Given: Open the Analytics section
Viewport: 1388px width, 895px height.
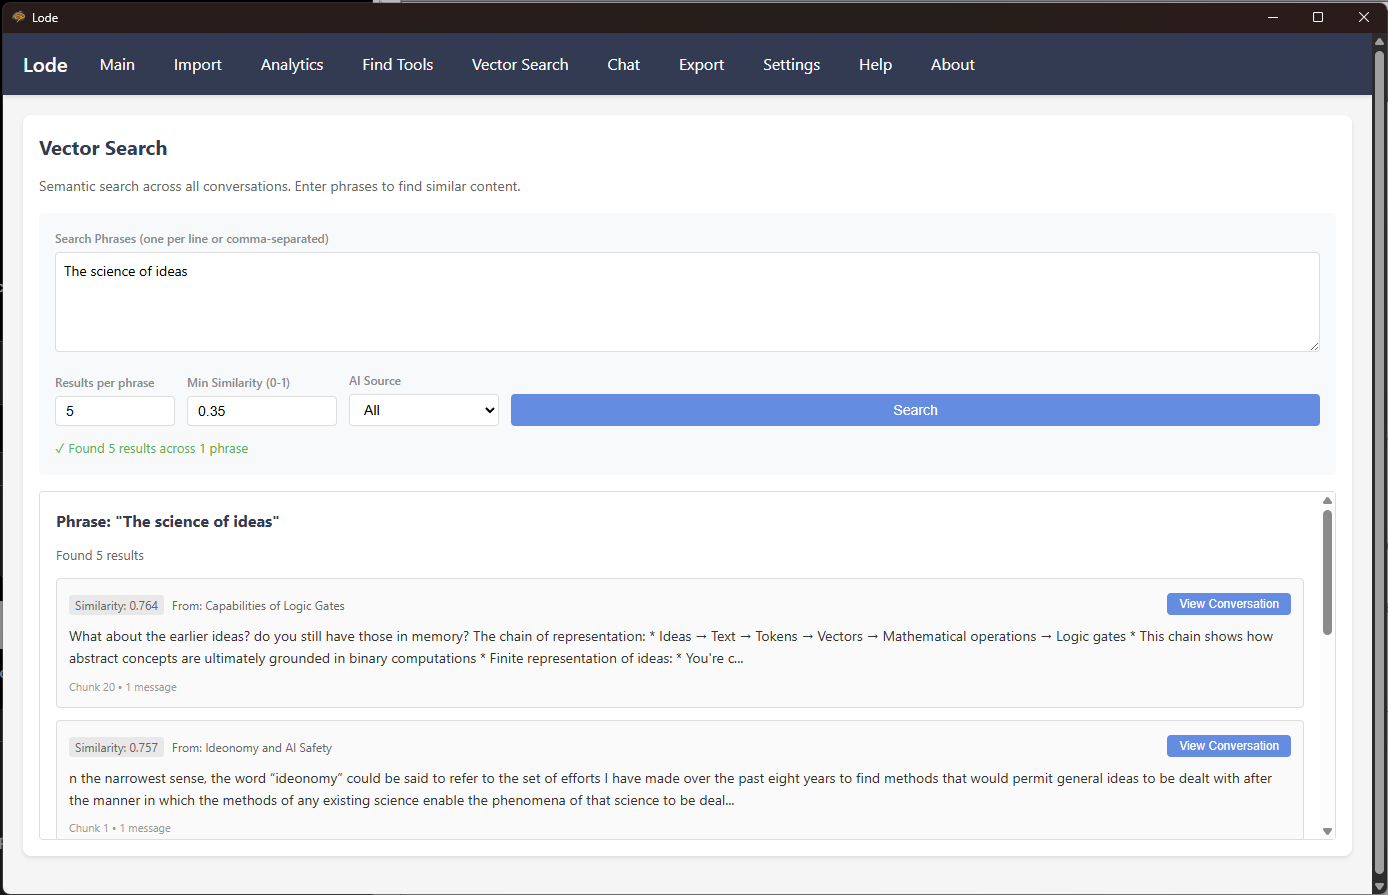Looking at the screenshot, I should click(292, 64).
